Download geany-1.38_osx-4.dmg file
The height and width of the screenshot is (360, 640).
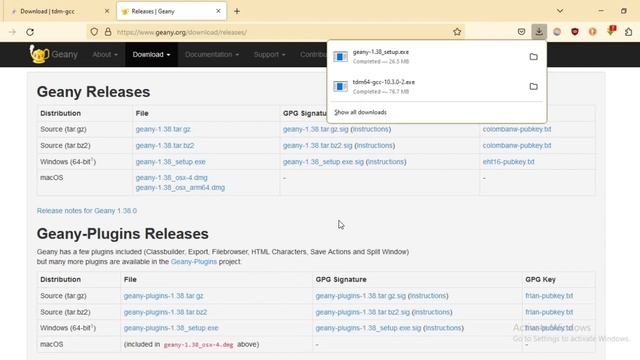[x=171, y=178]
